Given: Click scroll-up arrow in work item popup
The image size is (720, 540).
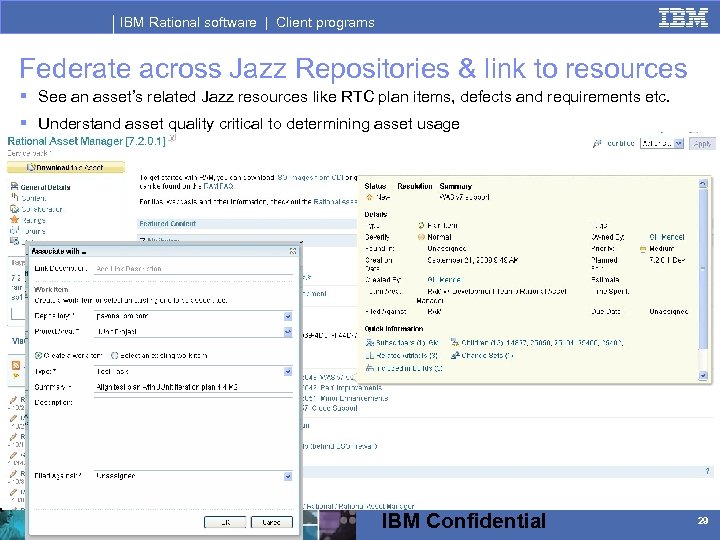Looking at the screenshot, I should click(x=703, y=183).
